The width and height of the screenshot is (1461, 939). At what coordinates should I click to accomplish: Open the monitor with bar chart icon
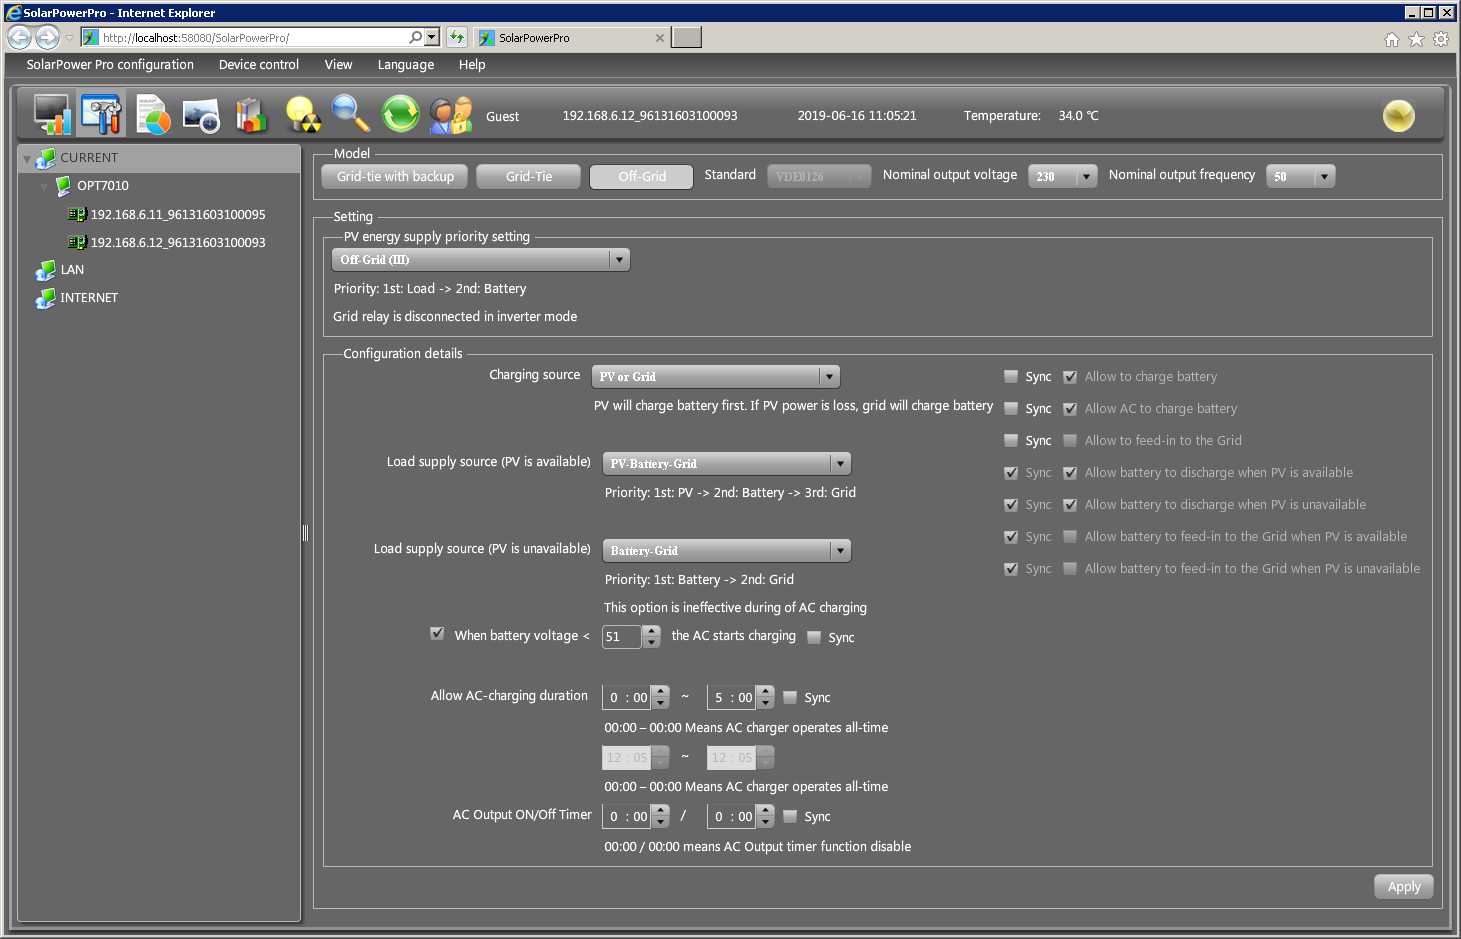click(52, 114)
